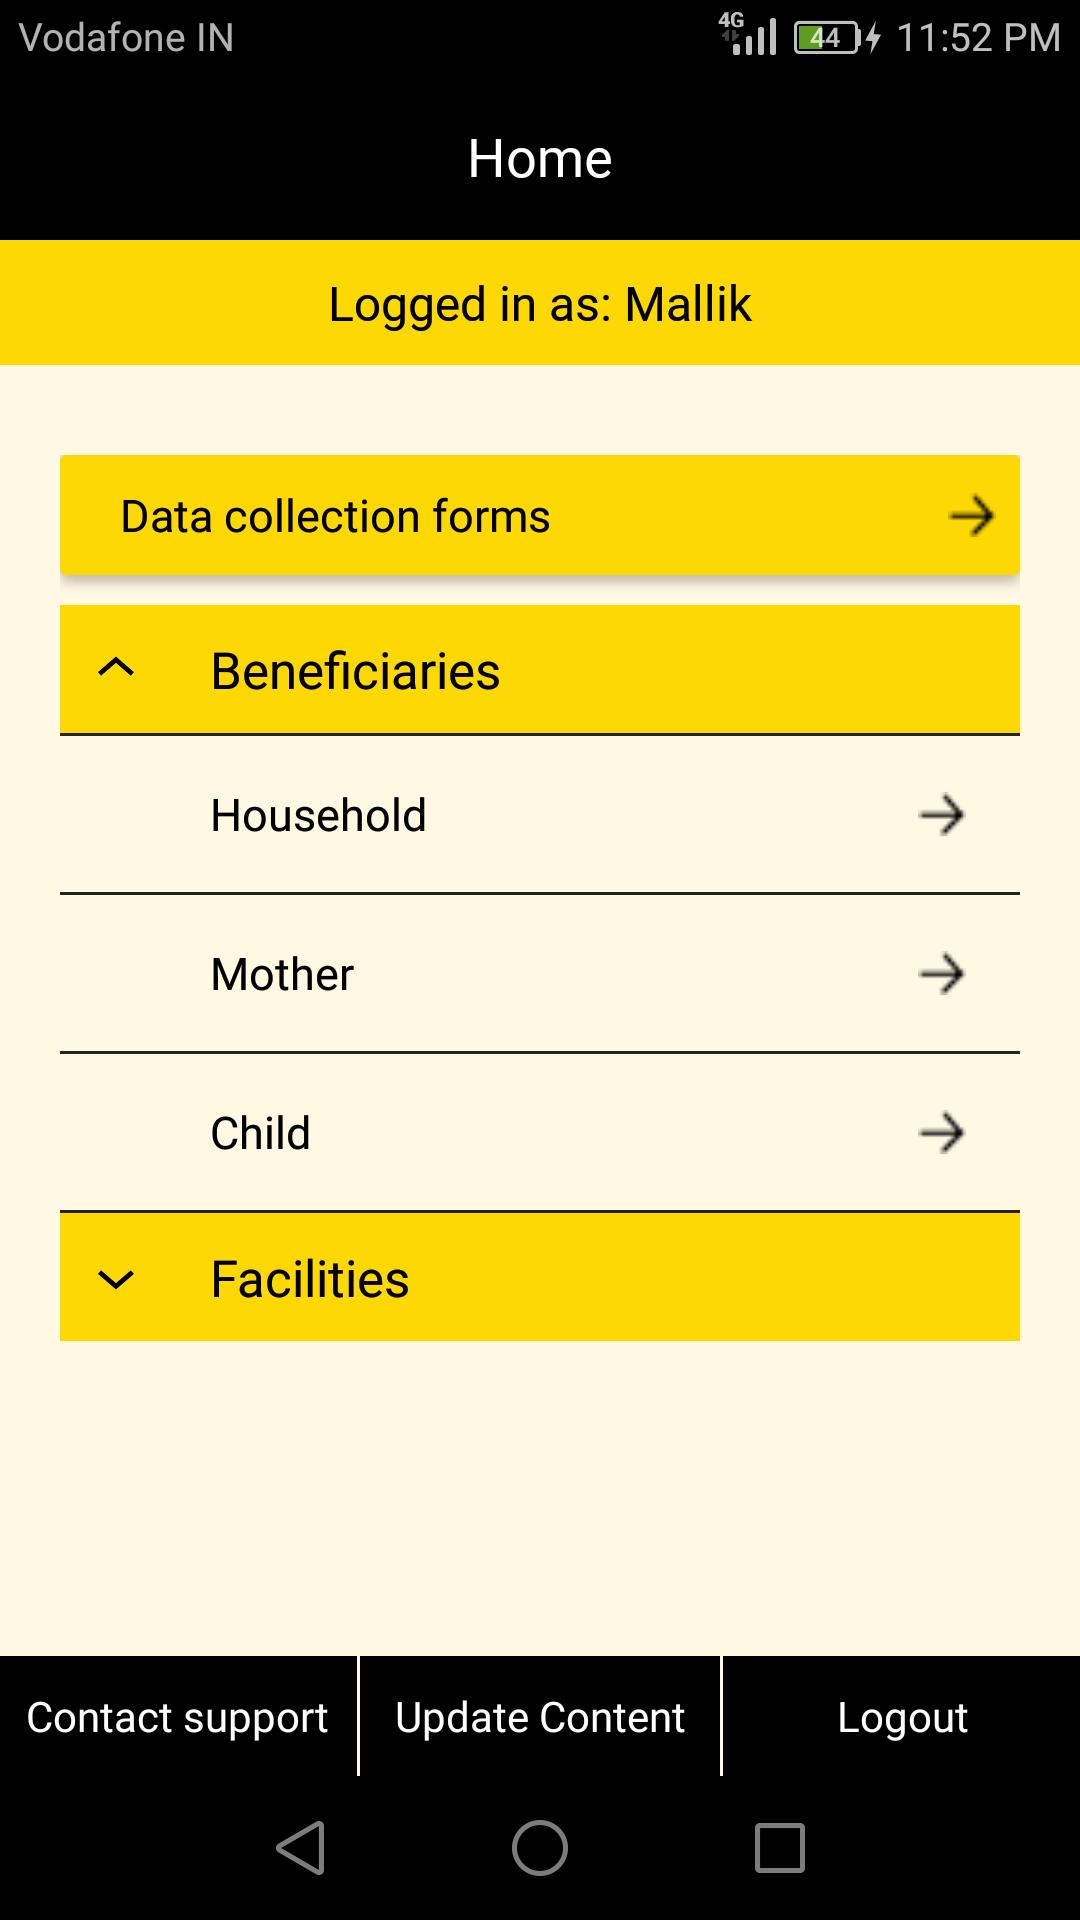Tap the 4G signal strength icon
Screen dimensions: 1080x1920
coord(749,34)
